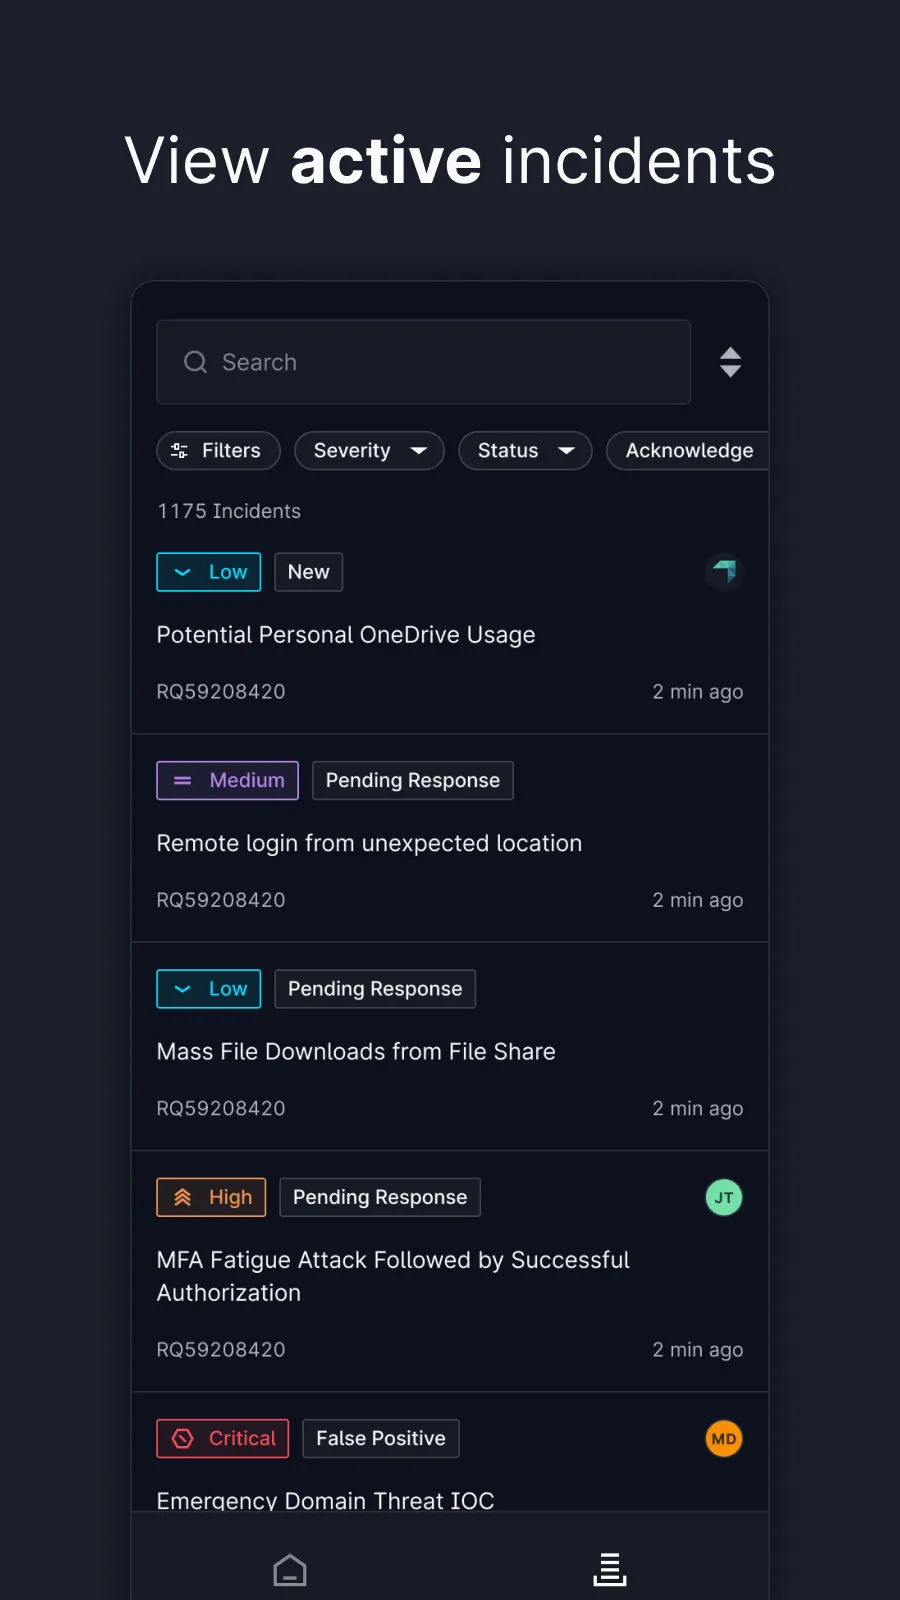The image size is (900, 1600).
Task: Click the High severity badge
Action: [211, 1197]
